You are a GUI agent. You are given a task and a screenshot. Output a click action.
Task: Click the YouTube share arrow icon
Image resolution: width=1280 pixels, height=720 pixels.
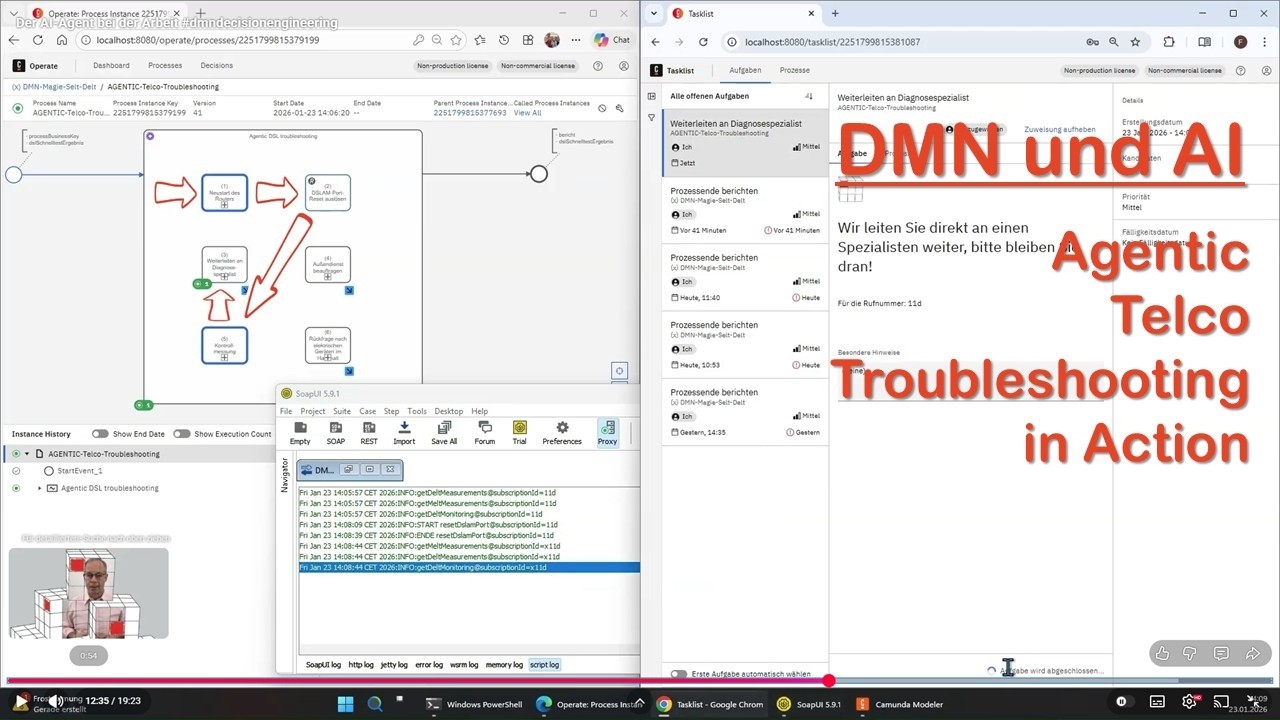(1253, 654)
